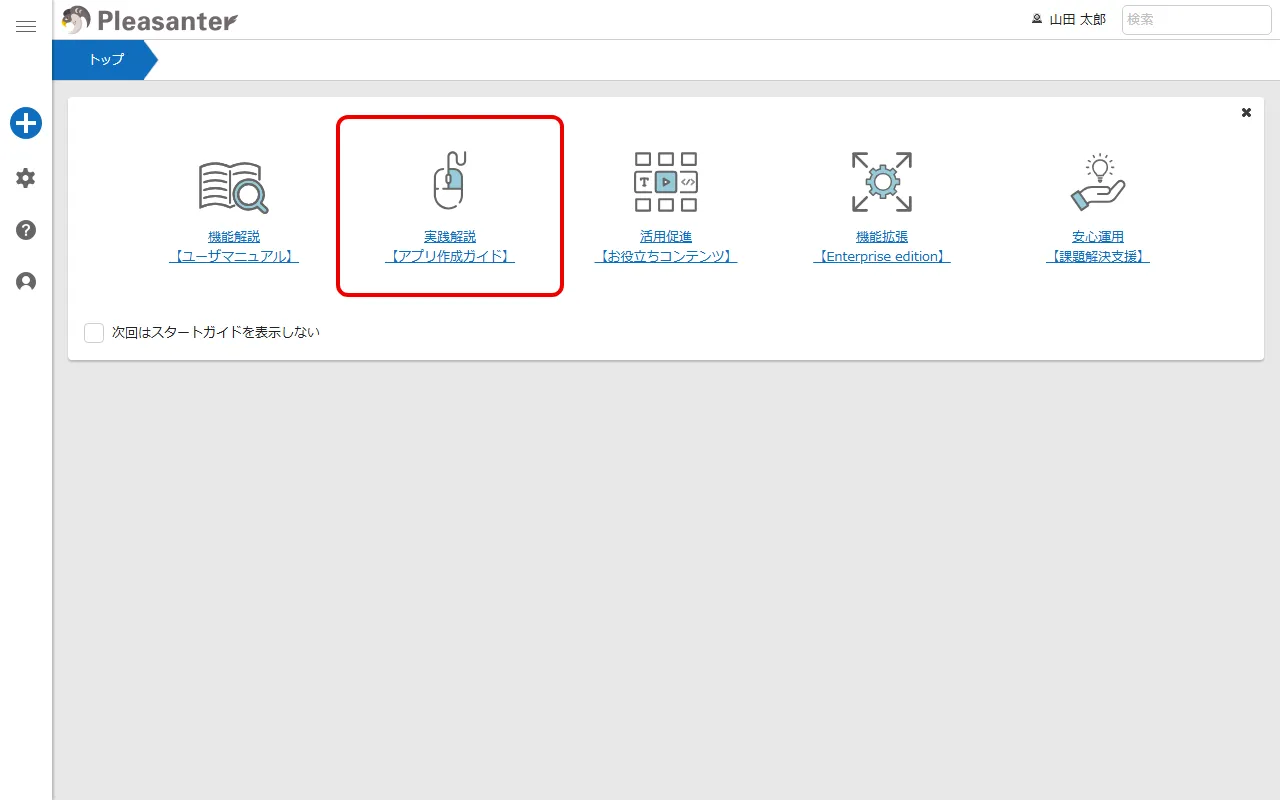Click the content grid icon for 活用促進
The image size is (1280, 800).
tap(666, 182)
